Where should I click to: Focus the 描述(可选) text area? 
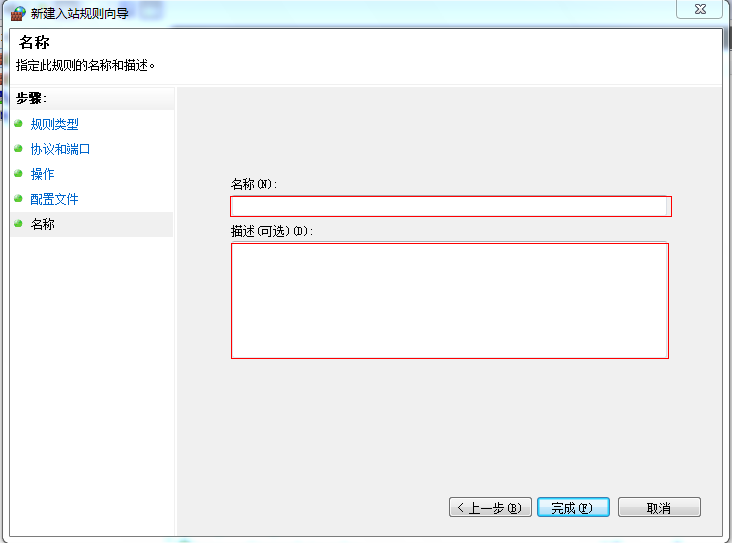[450, 301]
